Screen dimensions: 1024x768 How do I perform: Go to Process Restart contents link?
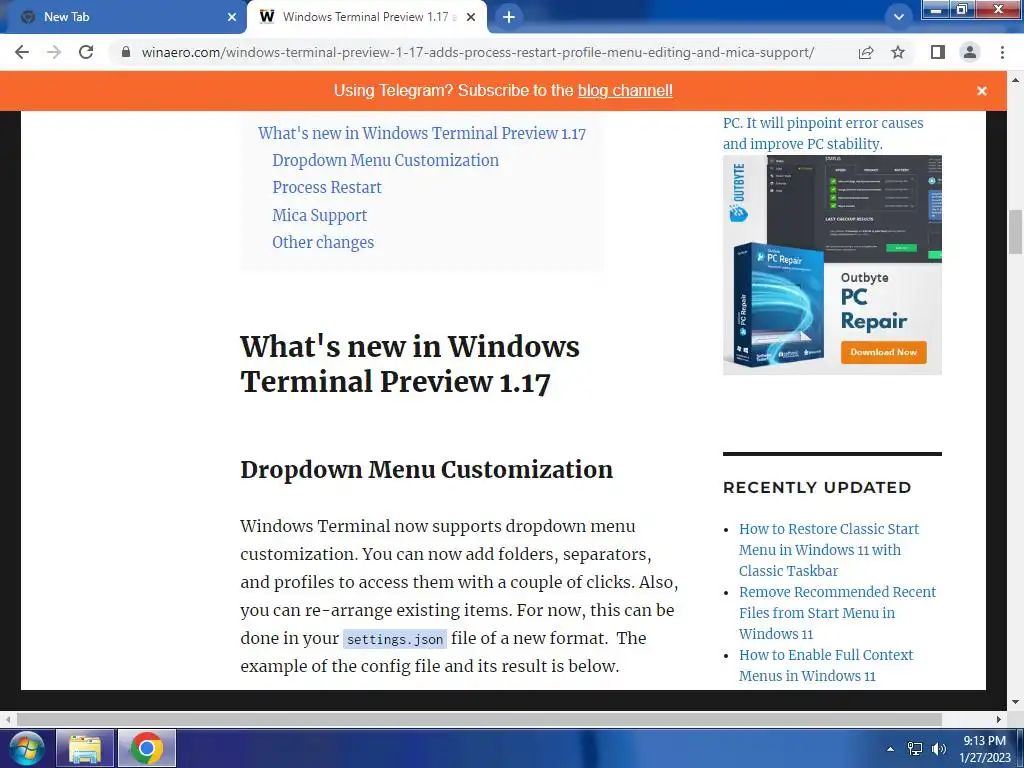(x=327, y=187)
